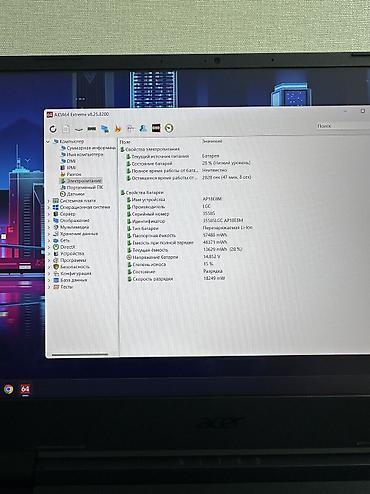Select the Степень износа row
This screenshot has height=494, width=370.
tap(190, 264)
